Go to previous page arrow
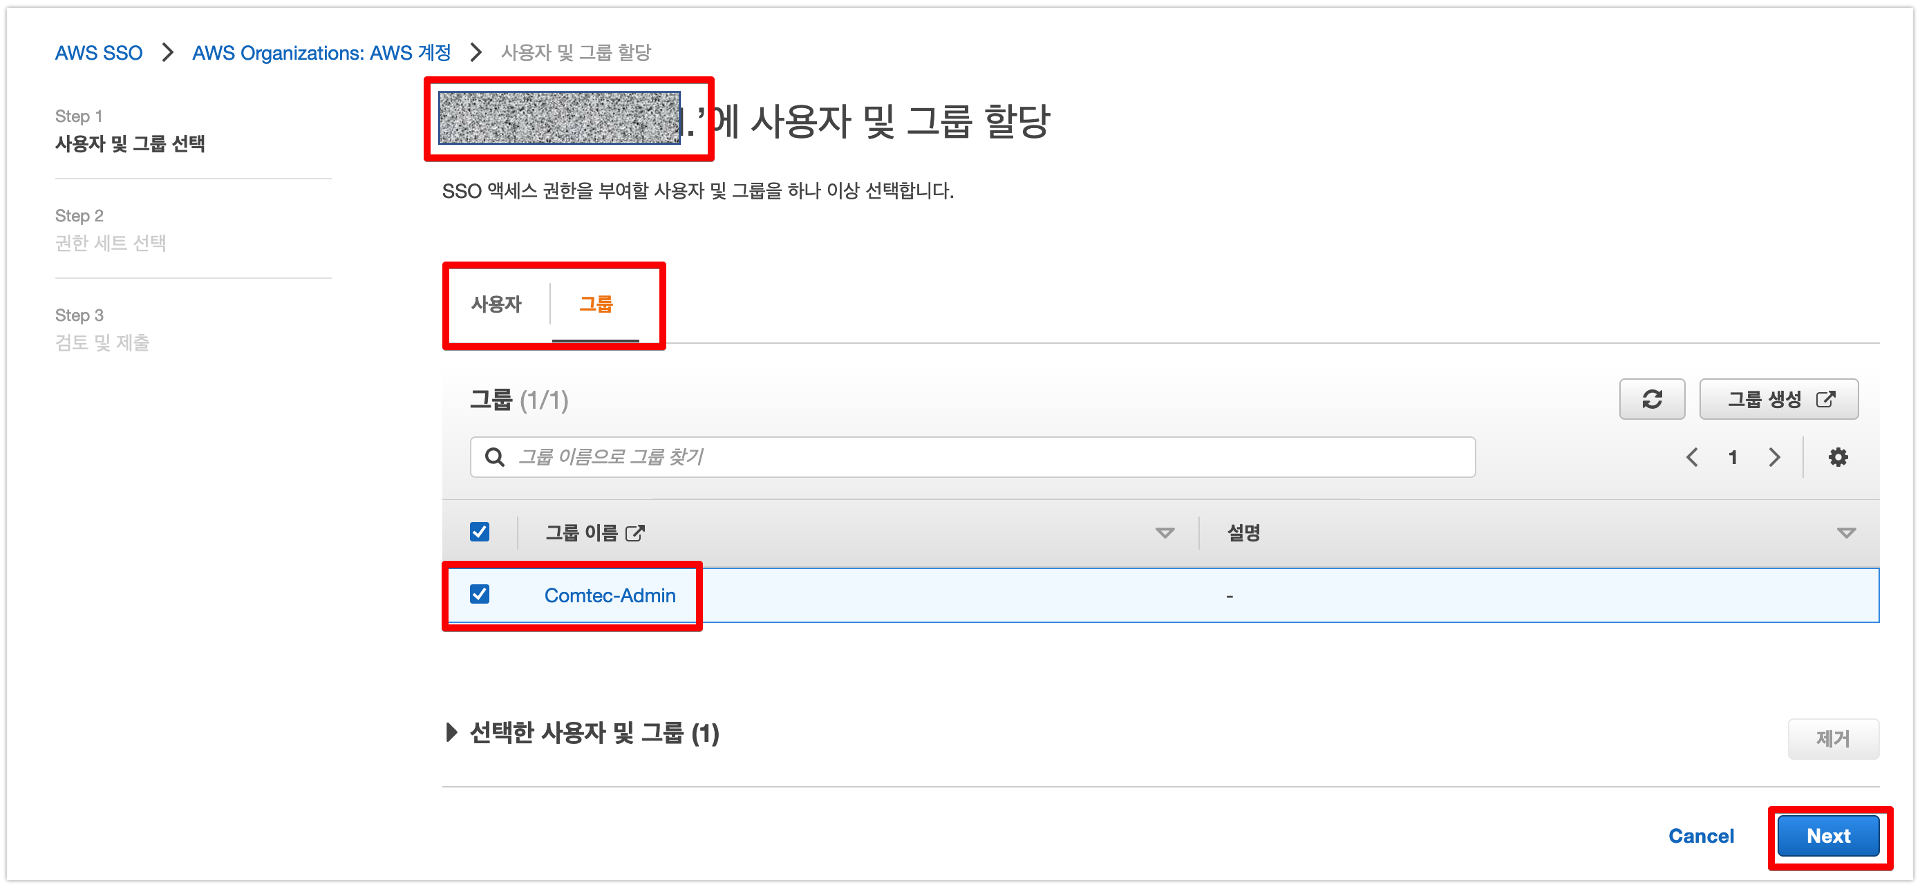Image resolution: width=1920 pixels, height=888 pixels. point(1692,457)
